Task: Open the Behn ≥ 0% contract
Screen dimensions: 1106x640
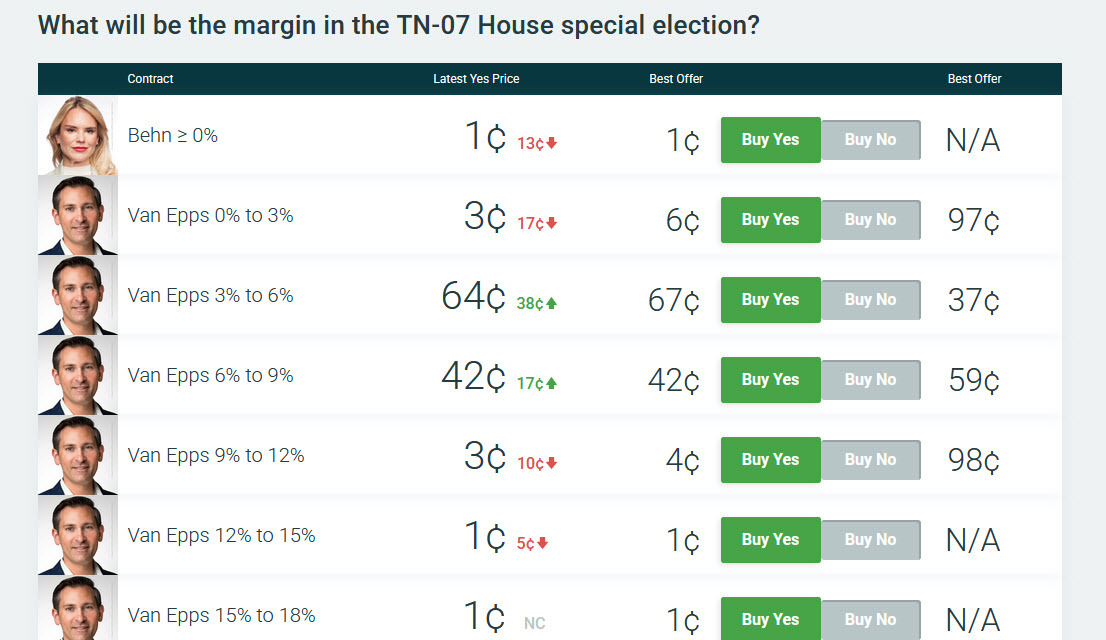Action: point(172,136)
